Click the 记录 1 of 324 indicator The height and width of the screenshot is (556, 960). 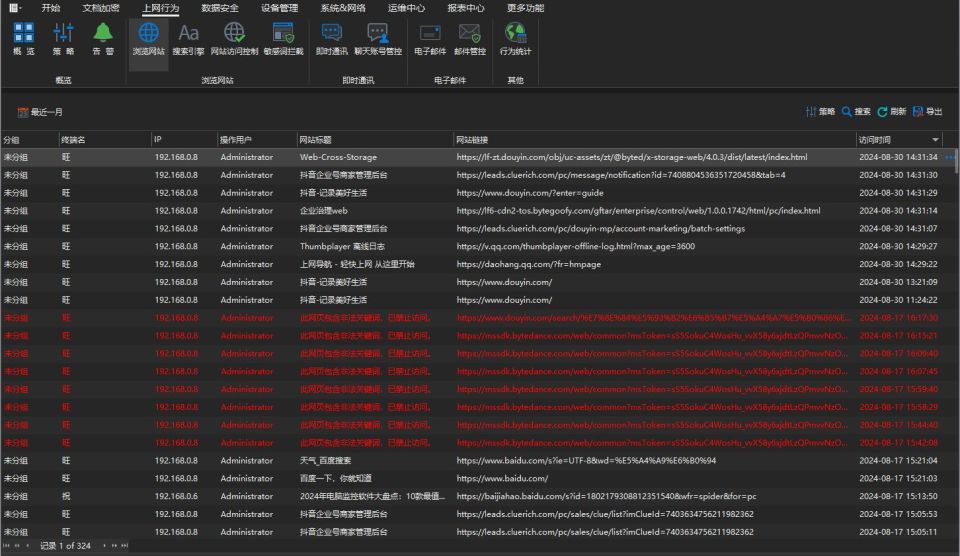(65, 546)
